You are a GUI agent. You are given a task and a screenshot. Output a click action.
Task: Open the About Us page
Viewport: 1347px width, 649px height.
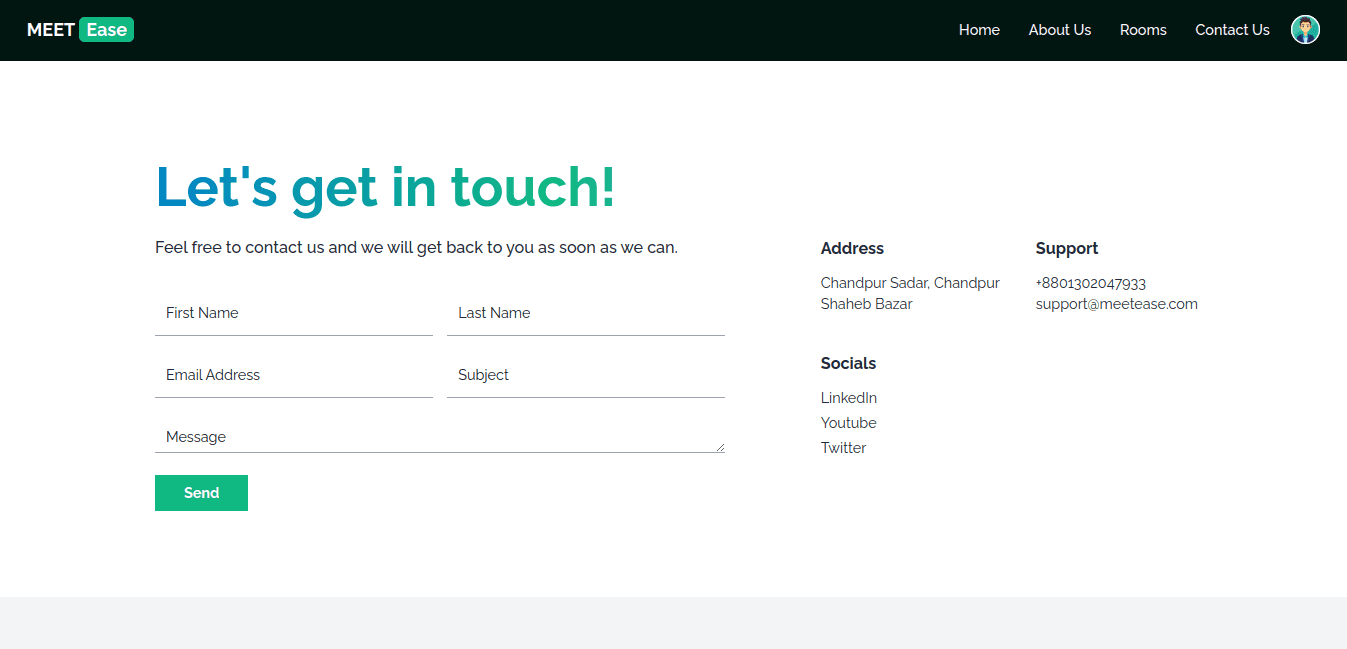(x=1059, y=30)
